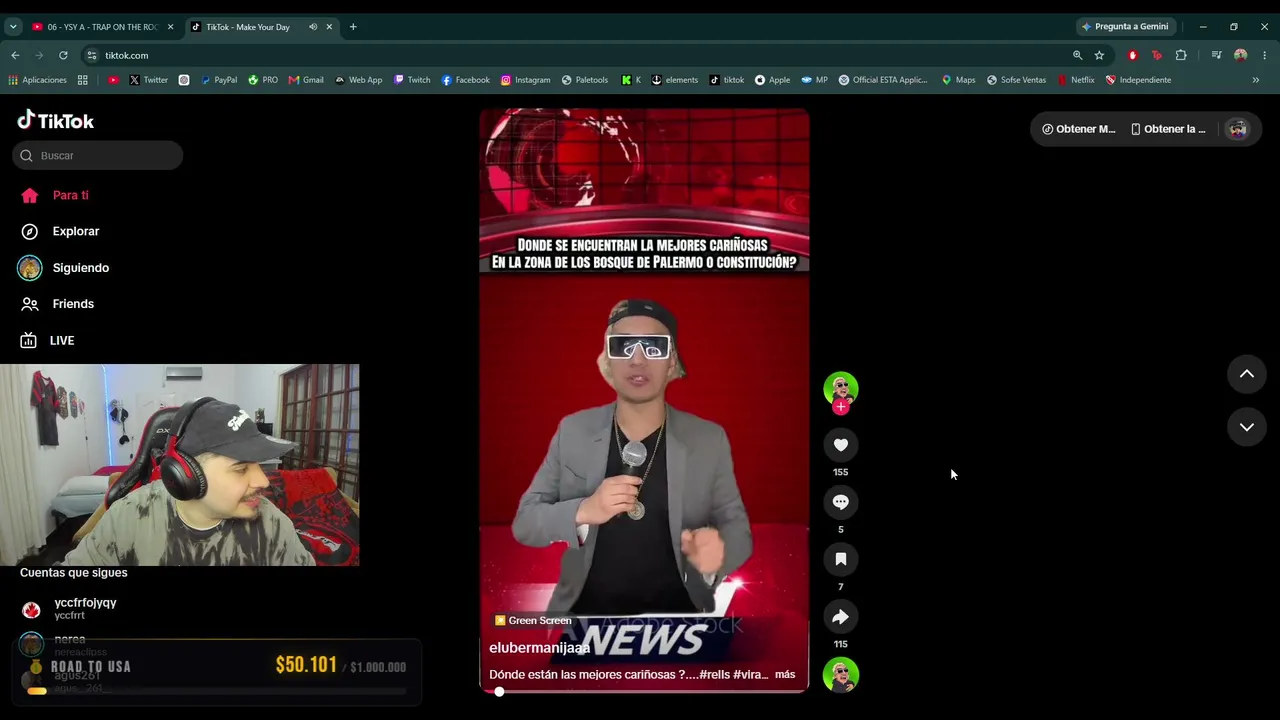This screenshot has height=720, width=1280.
Task: Click the Buscar search field
Action: click(98, 155)
